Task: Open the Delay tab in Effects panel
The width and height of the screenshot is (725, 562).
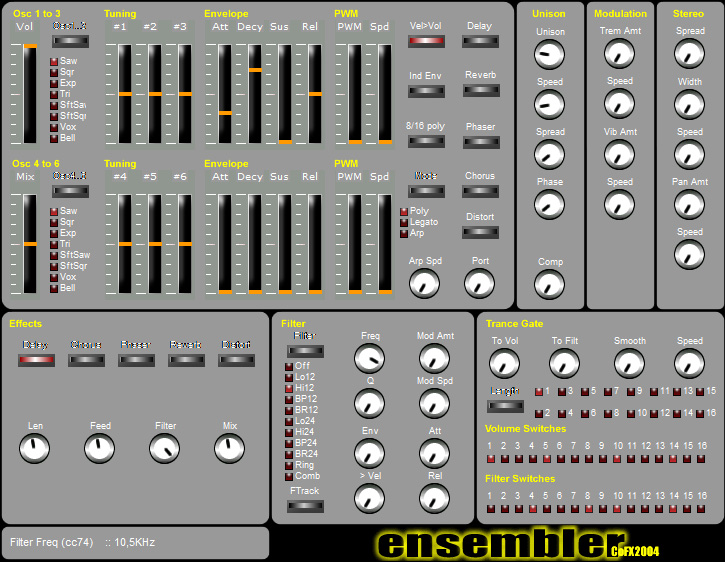Action: point(37,360)
